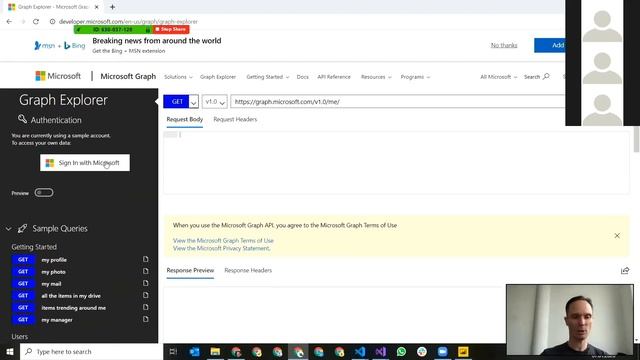Click document icon next to 'my manager'
Image resolution: width=640 pixels, height=360 pixels.
pyautogui.click(x=146, y=319)
